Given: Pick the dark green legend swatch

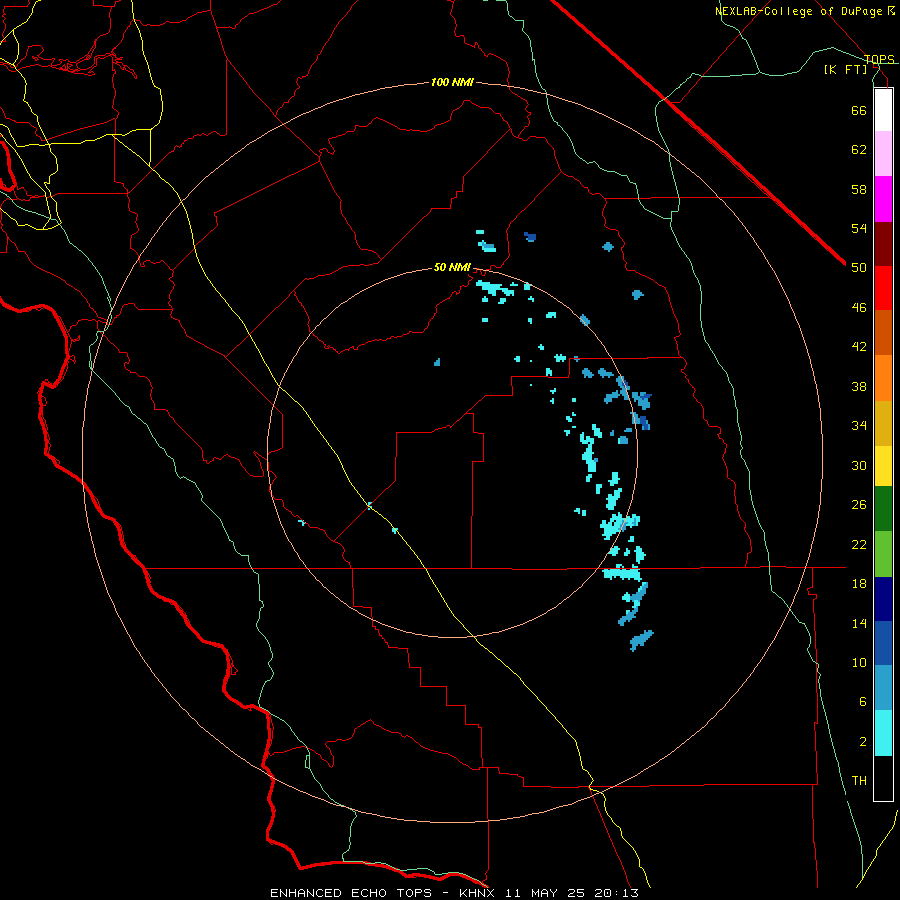Looking at the screenshot, I should [883, 509].
